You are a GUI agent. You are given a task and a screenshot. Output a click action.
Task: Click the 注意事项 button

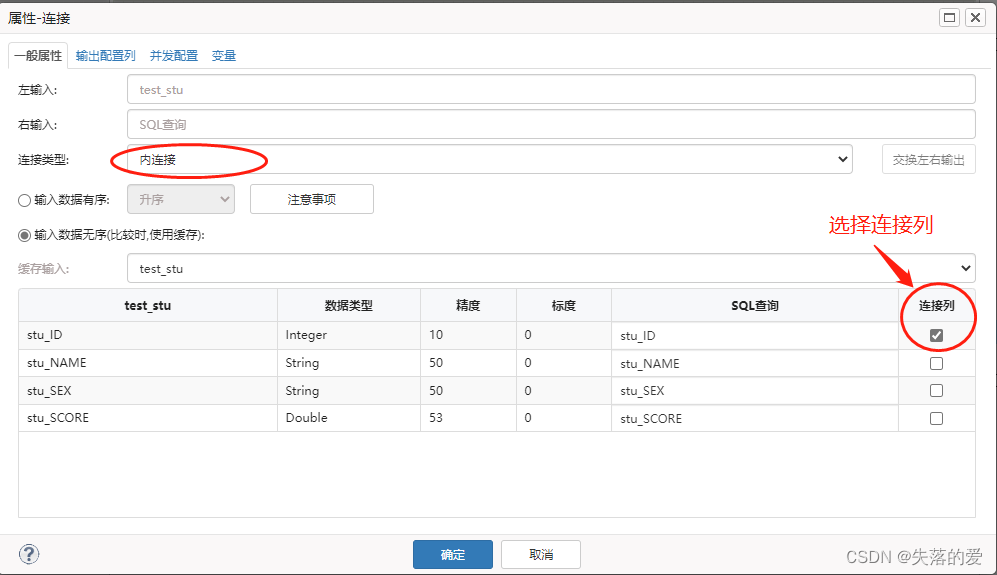pyautogui.click(x=312, y=199)
